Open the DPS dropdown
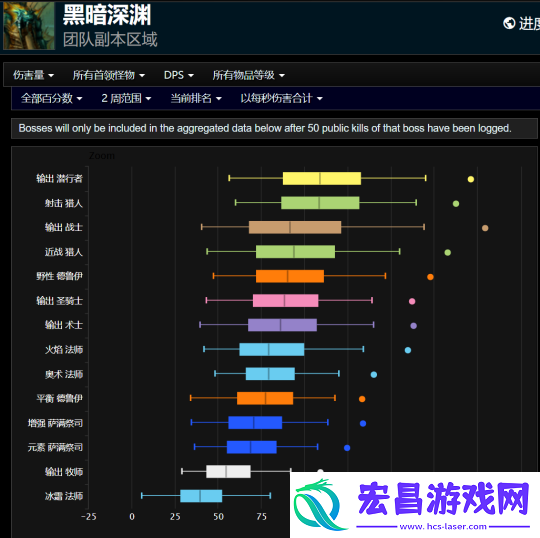Viewport: 540px width, 538px height. pos(179,75)
